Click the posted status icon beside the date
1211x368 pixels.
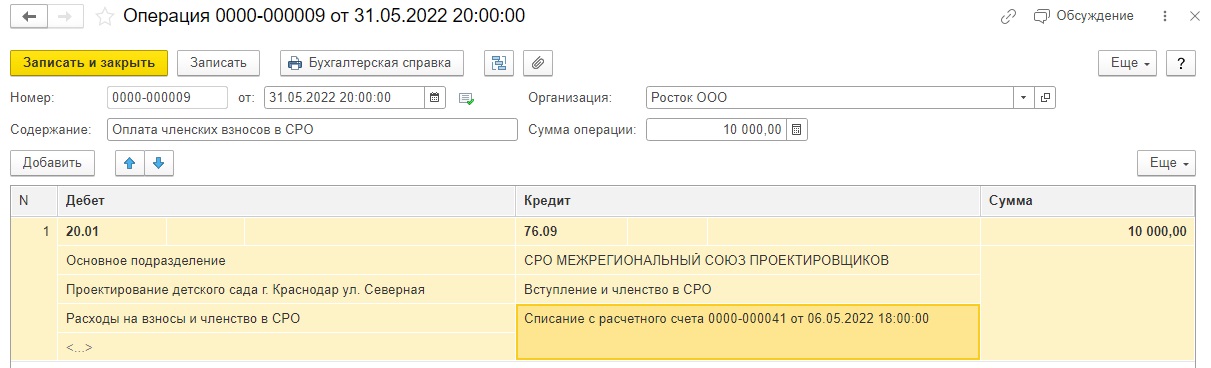coord(465,98)
